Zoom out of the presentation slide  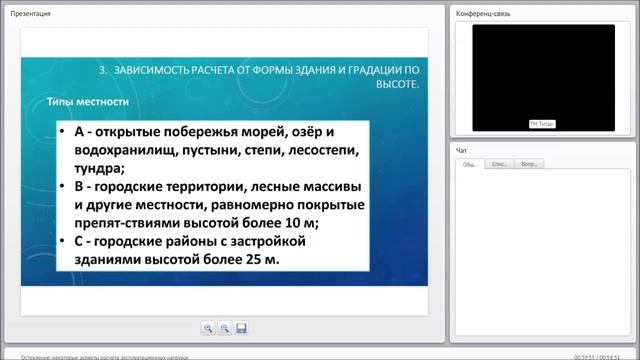pos(224,328)
